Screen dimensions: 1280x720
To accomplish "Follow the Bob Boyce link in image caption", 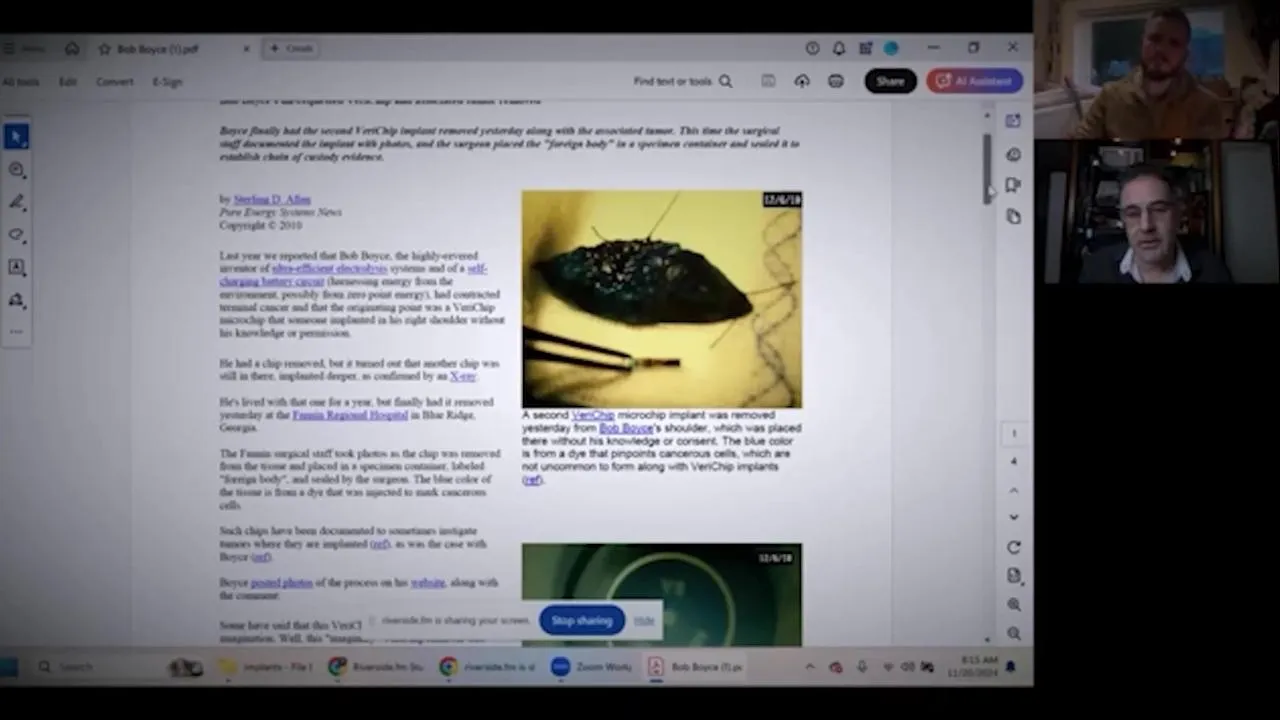I will click(626, 428).
